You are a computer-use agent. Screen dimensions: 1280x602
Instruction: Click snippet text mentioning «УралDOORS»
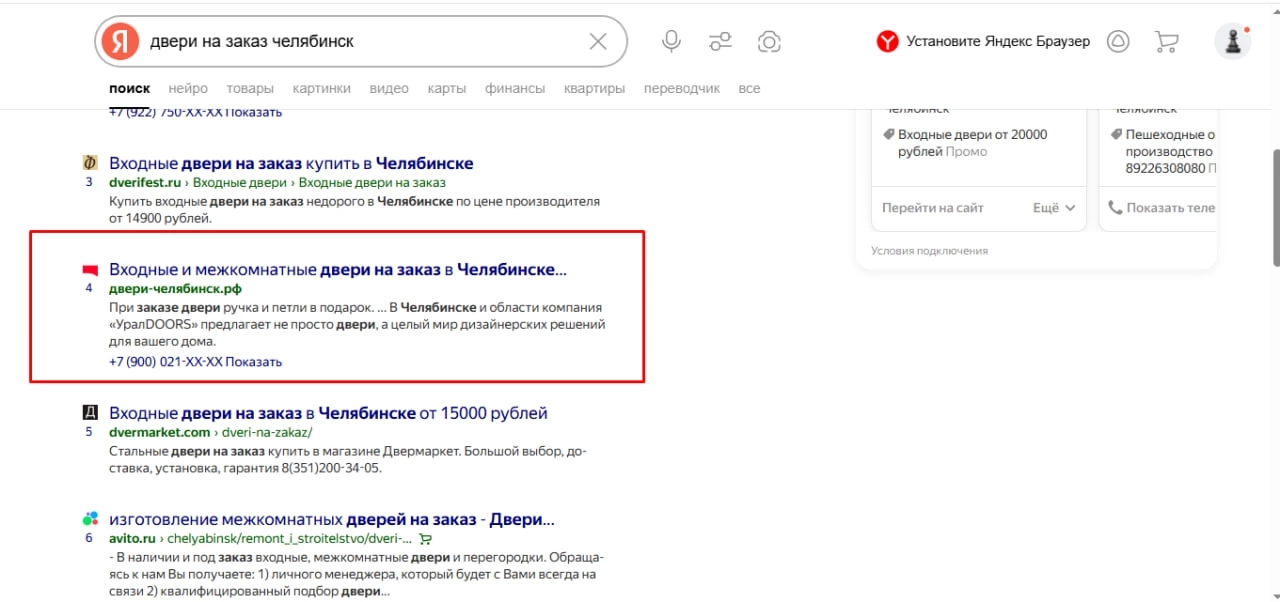coord(357,325)
